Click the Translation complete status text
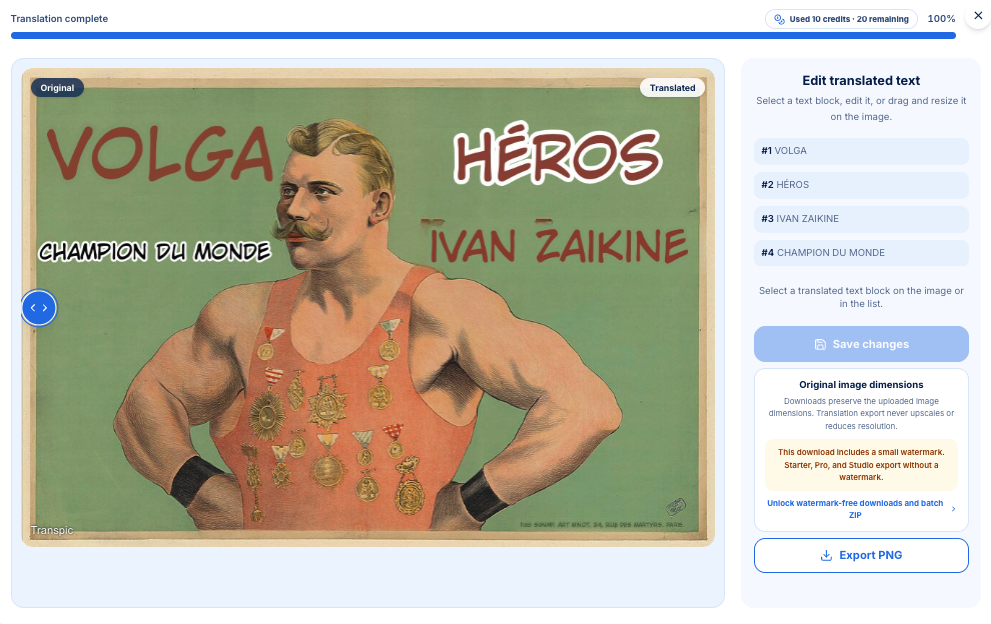Image resolution: width=991 pixels, height=624 pixels. (x=59, y=19)
